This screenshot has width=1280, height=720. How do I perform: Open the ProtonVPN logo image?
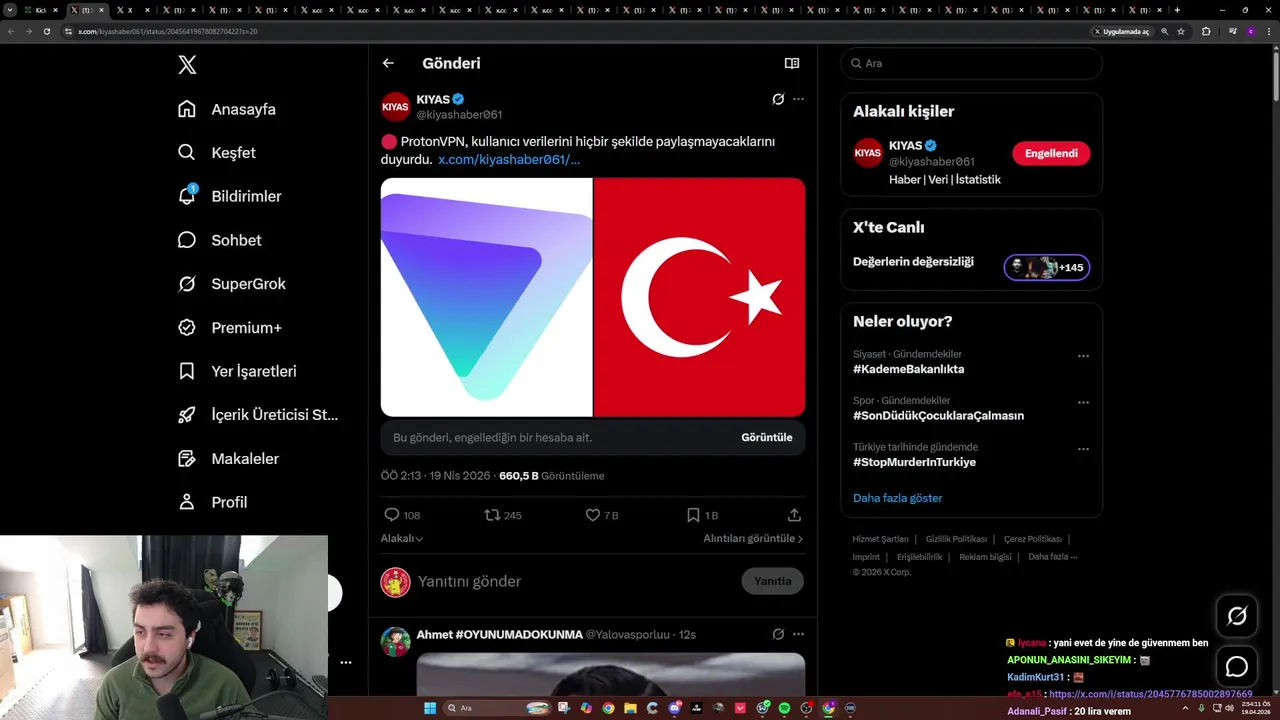pos(486,297)
